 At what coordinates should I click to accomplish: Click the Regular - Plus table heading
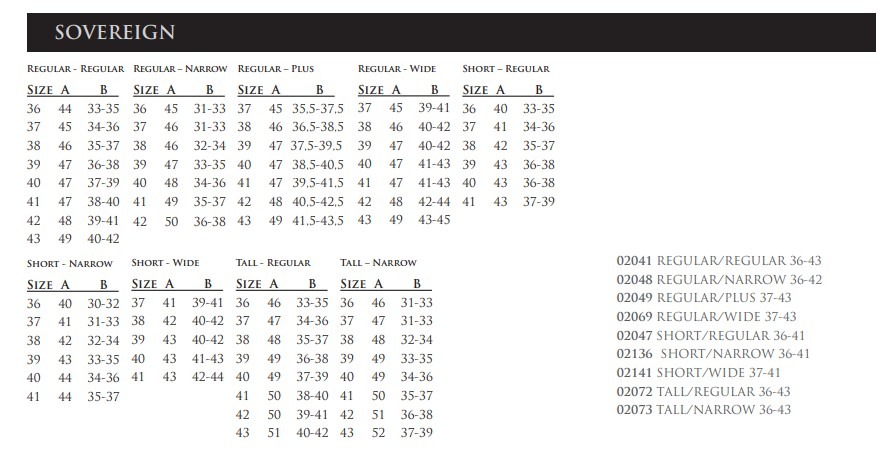coord(275,69)
